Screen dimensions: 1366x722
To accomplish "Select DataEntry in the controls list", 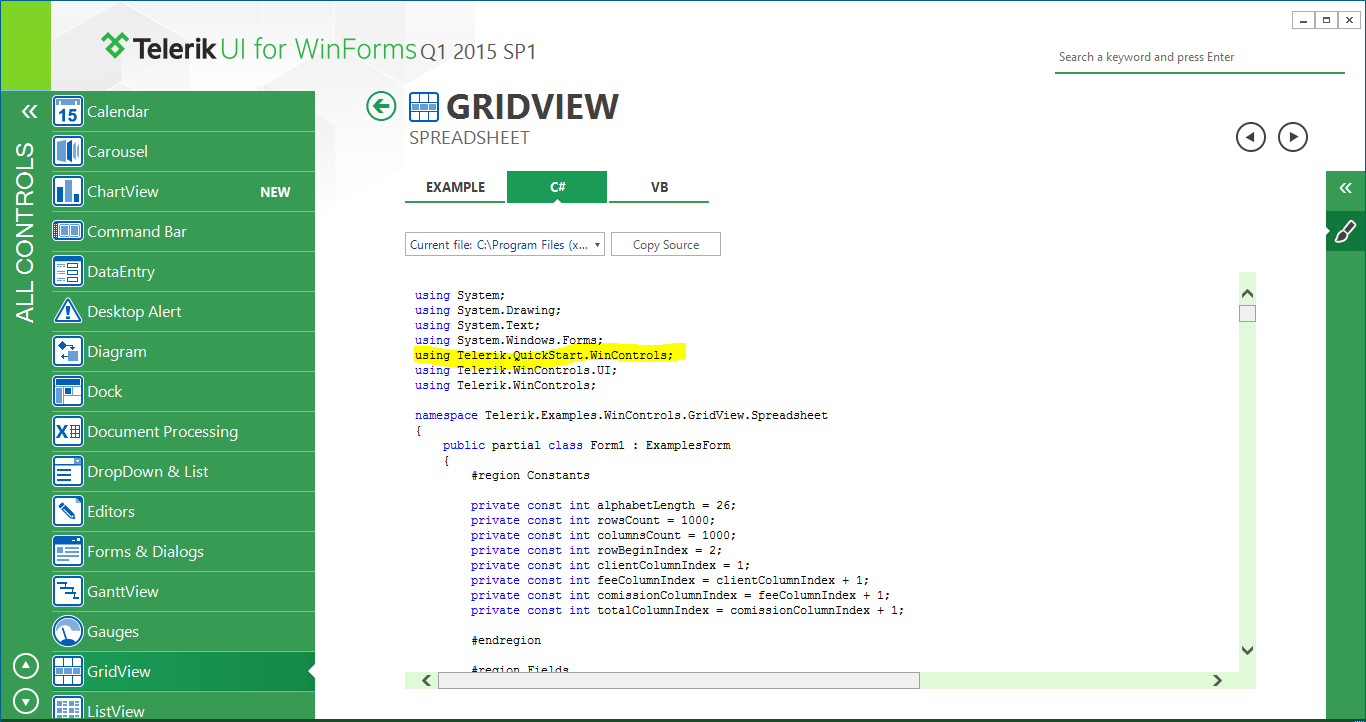I will click(121, 272).
